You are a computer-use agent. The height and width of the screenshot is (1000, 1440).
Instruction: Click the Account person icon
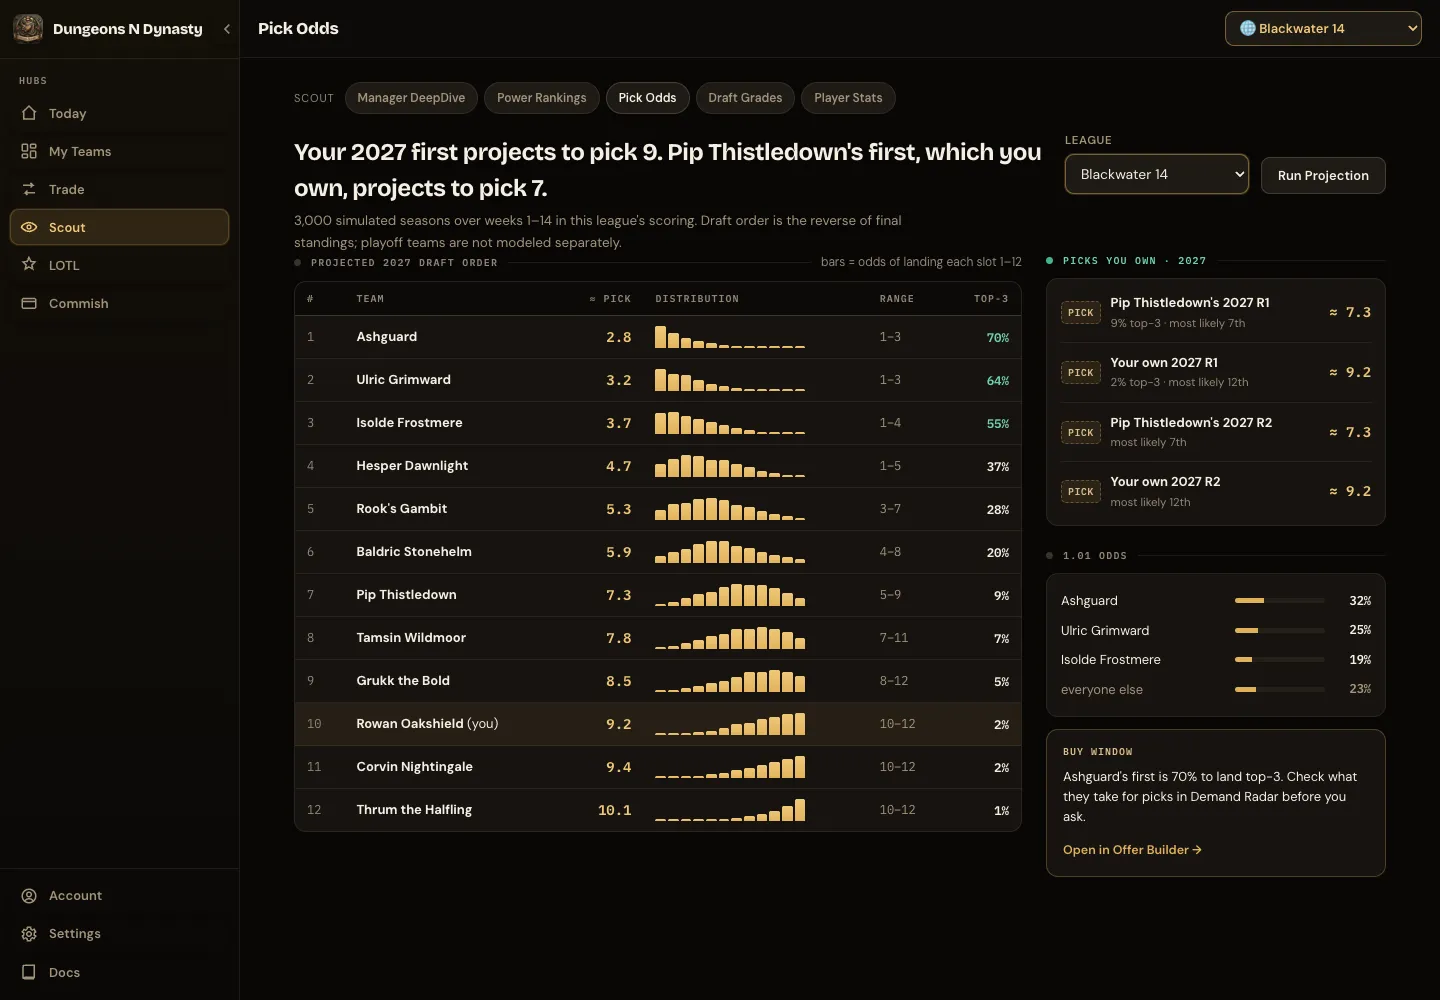point(29,896)
